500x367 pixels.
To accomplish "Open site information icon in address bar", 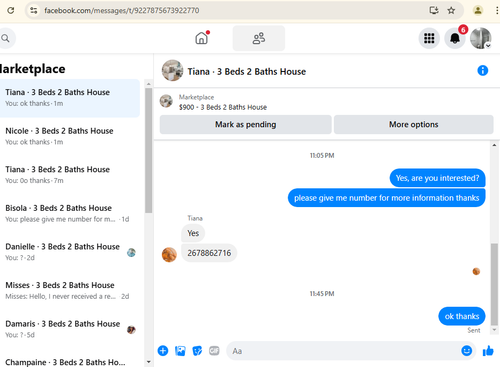I will coord(34,10).
